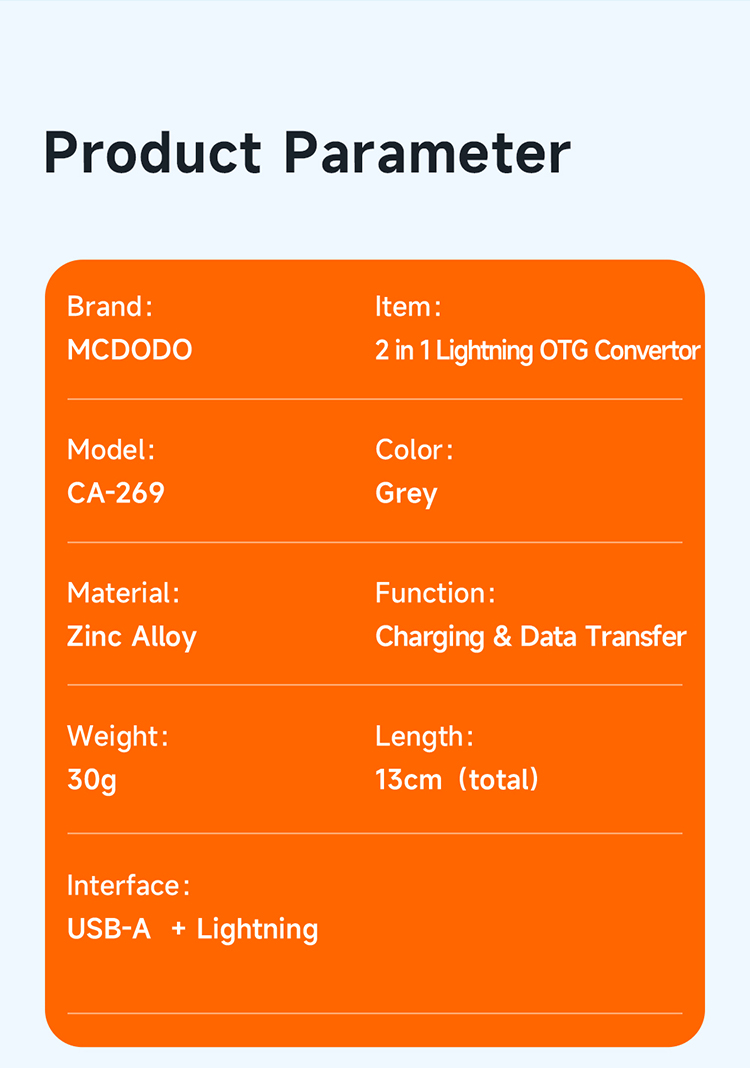Click the Lightning word under Interface
This screenshot has height=1068, width=750.
257,929
